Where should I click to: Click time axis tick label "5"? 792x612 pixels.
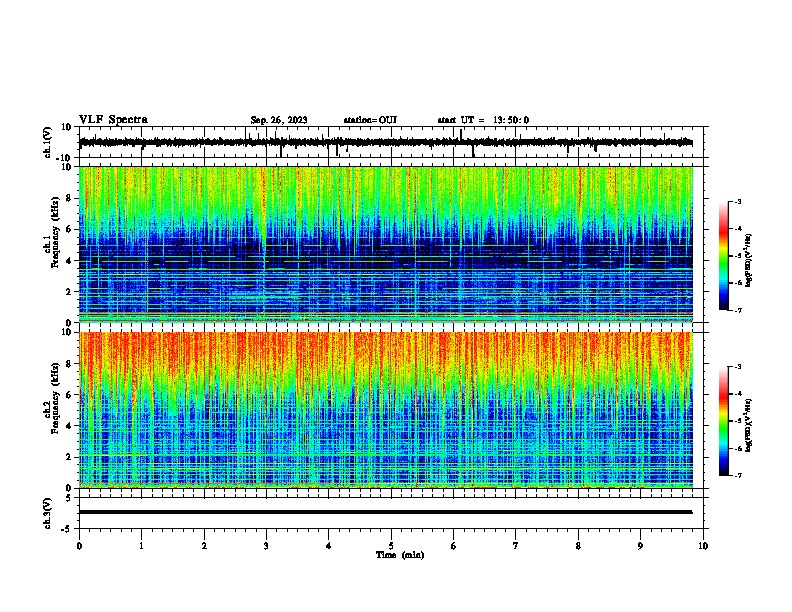[391, 546]
